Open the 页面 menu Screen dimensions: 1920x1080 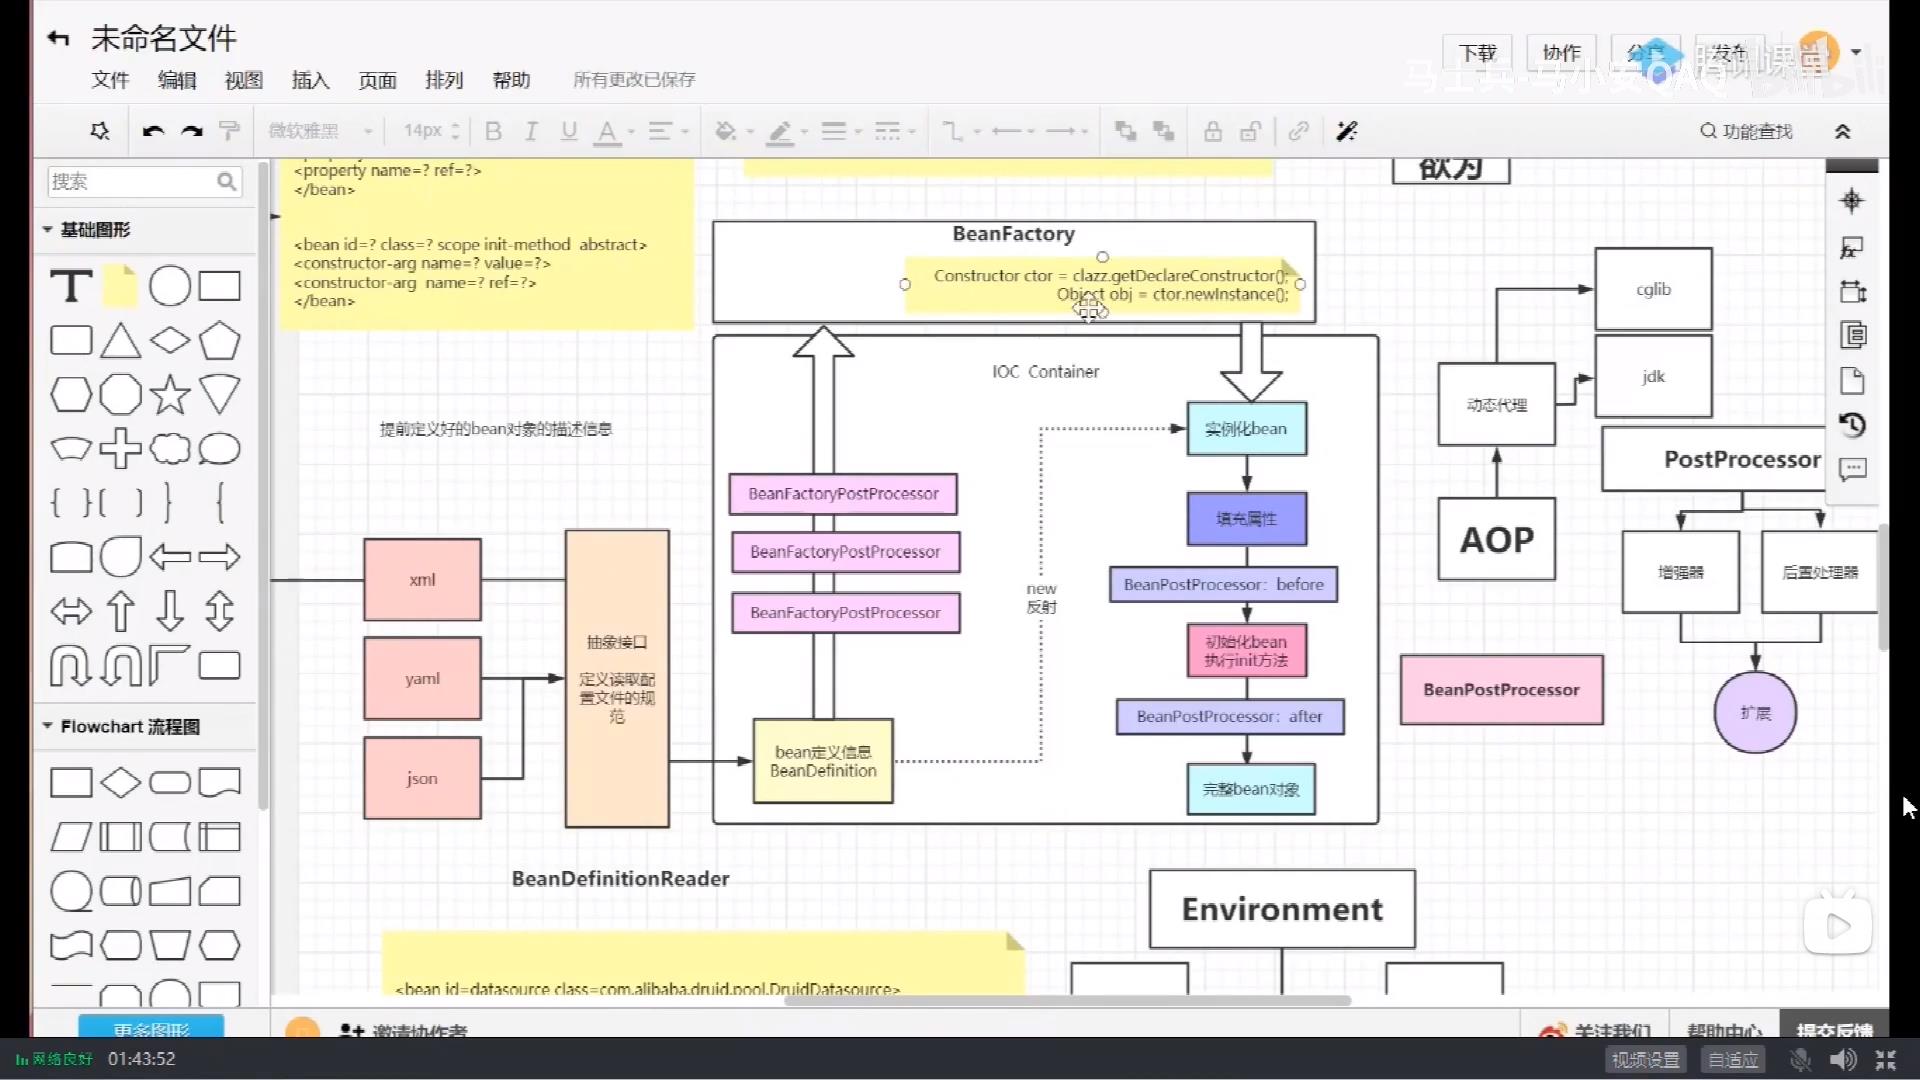377,80
